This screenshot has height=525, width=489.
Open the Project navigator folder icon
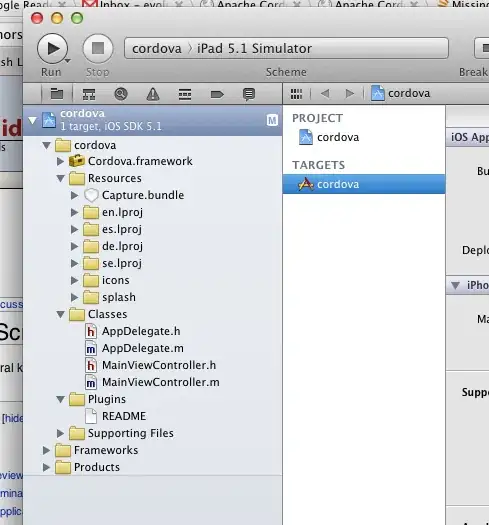pos(57,94)
